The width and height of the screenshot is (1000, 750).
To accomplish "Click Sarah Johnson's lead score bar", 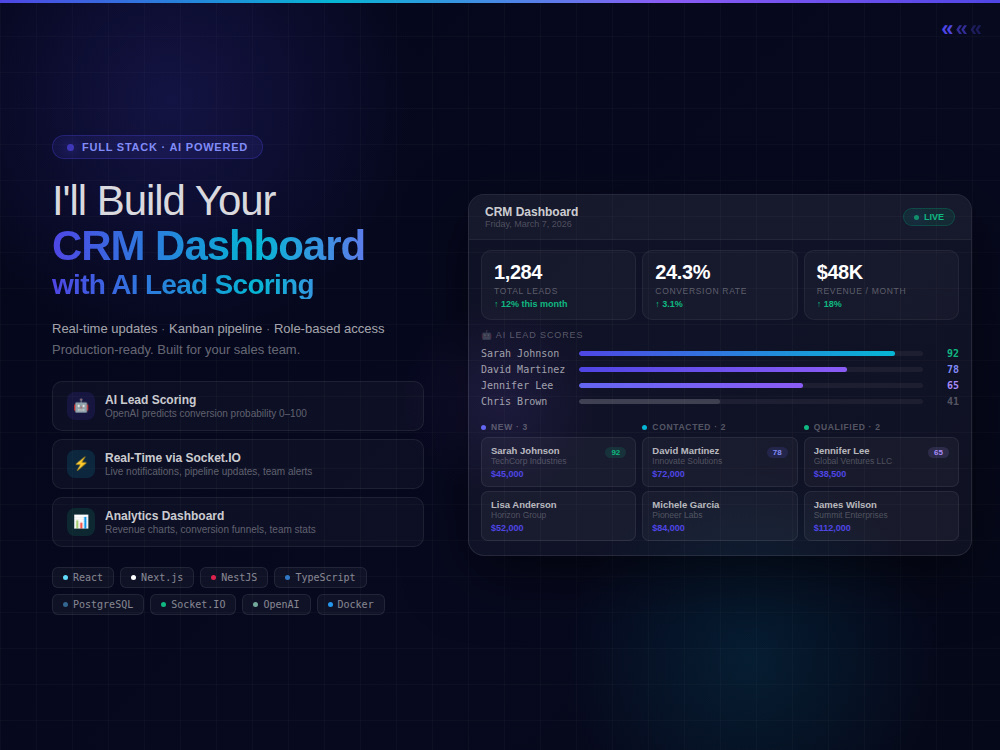I will (x=751, y=353).
